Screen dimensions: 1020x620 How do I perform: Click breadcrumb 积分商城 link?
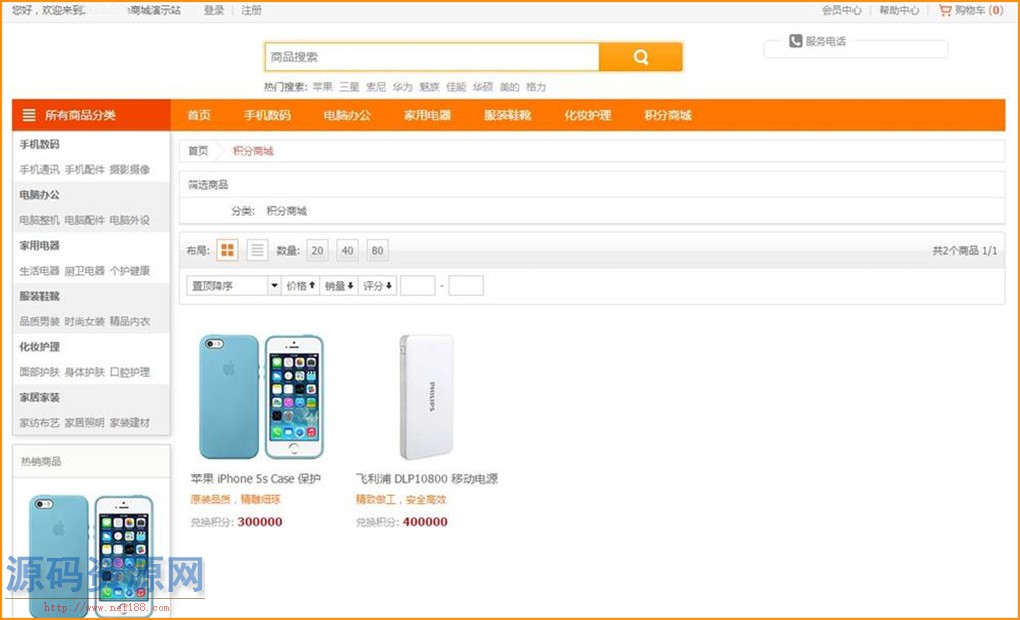click(x=253, y=151)
